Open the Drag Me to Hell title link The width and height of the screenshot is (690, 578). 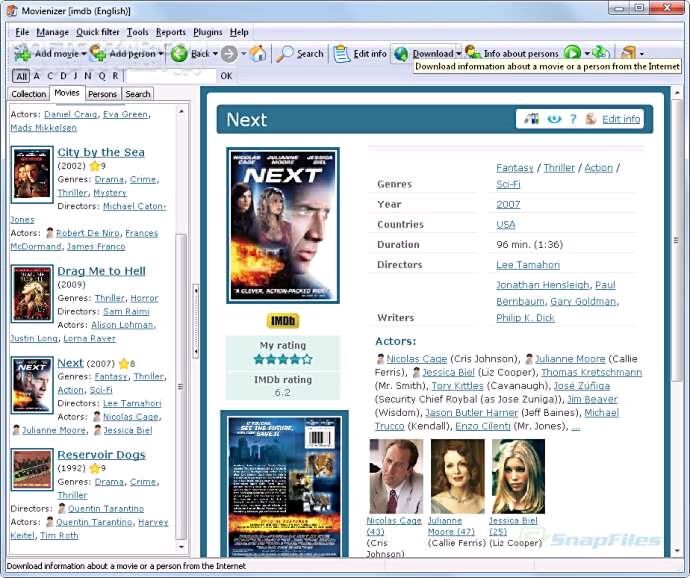tap(101, 271)
